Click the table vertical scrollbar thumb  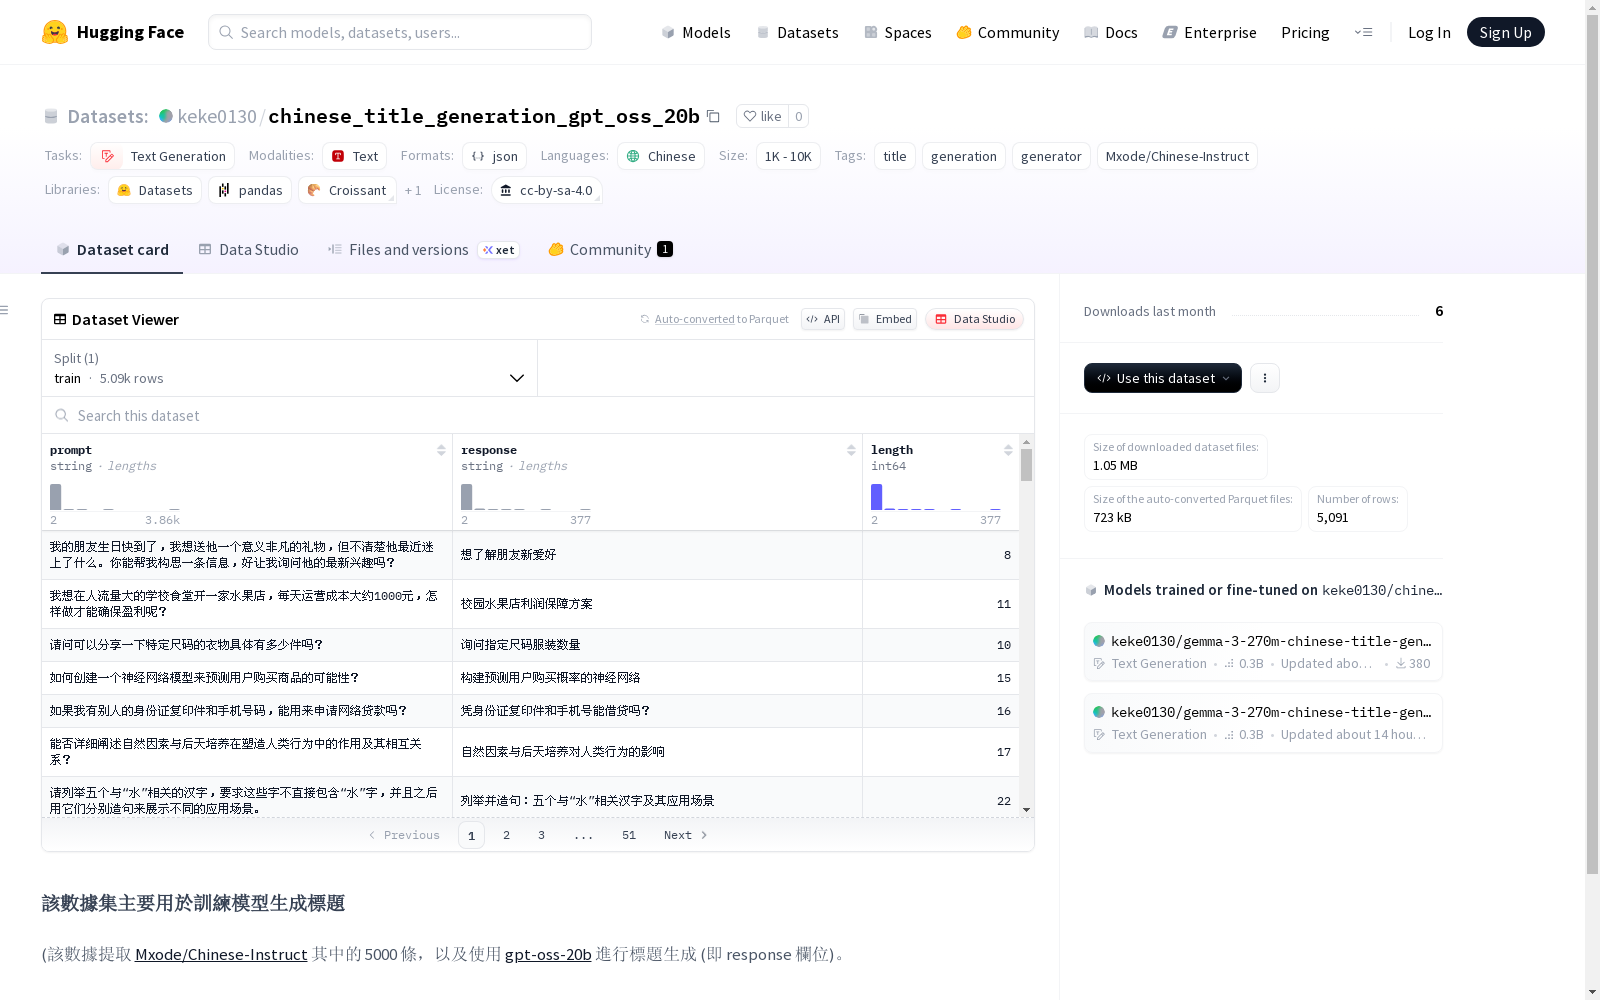(1026, 465)
